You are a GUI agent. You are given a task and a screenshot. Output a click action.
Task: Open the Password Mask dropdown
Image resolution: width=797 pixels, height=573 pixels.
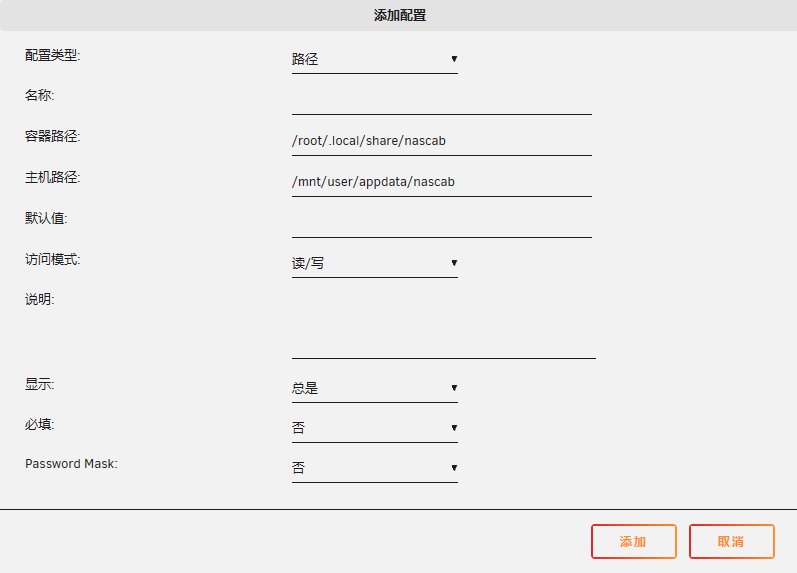[x=375, y=468]
